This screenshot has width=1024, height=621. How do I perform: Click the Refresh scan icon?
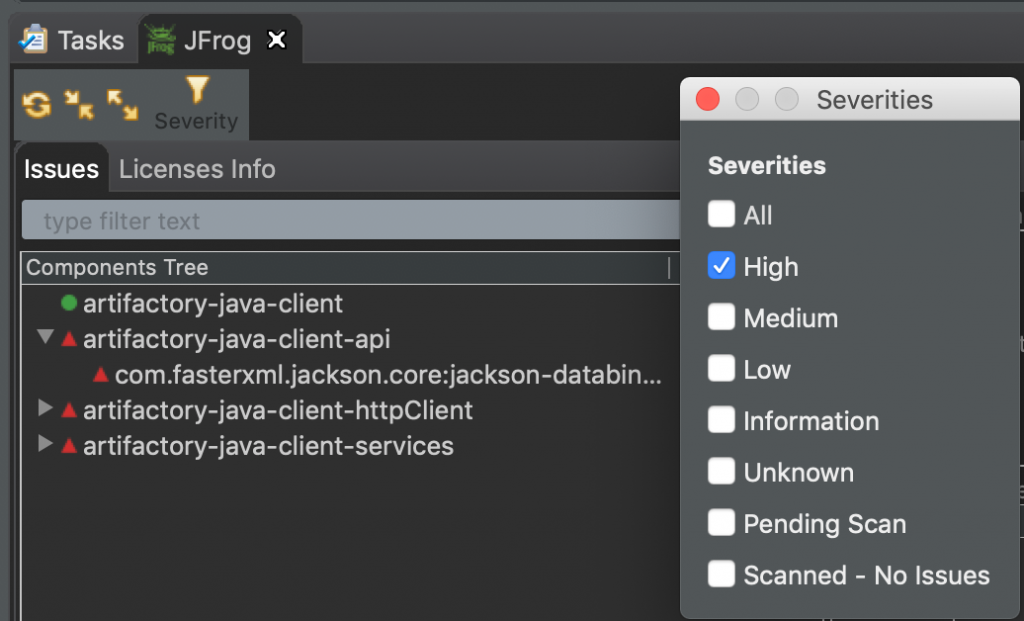pos(37,104)
